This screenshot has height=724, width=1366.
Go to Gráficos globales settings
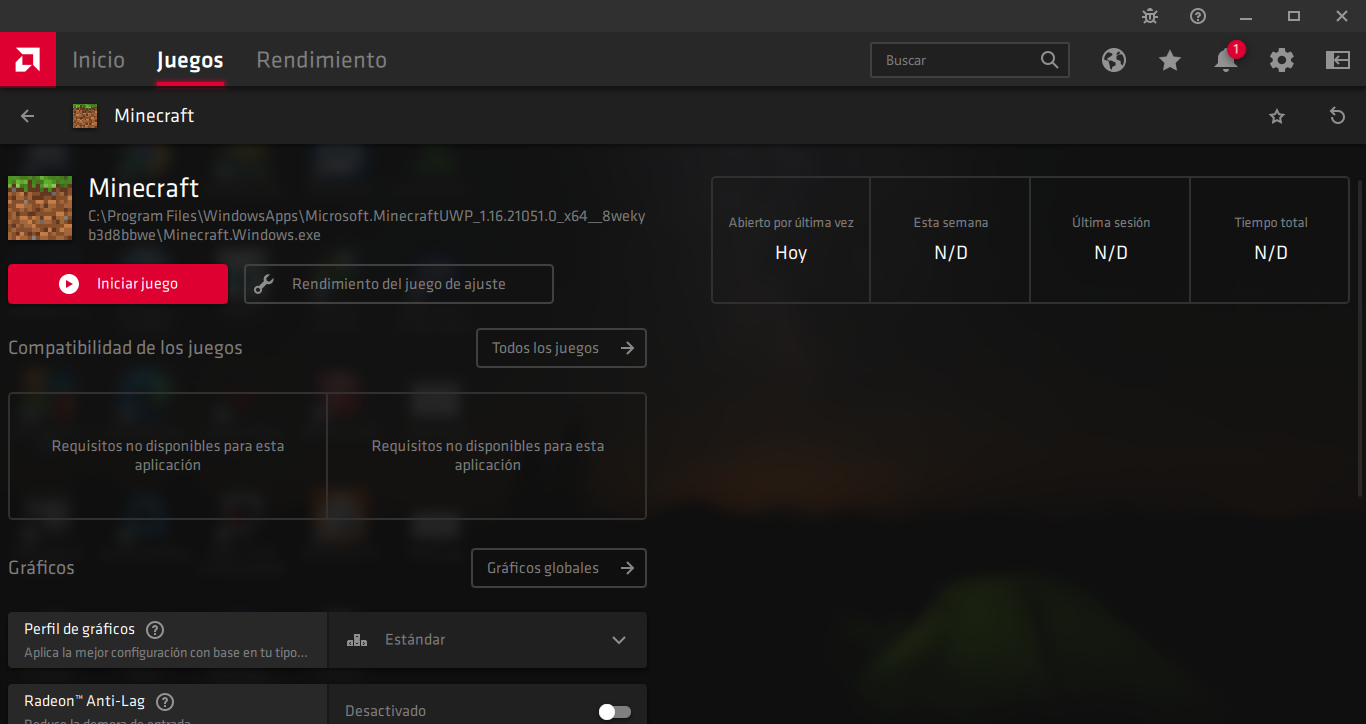559,568
